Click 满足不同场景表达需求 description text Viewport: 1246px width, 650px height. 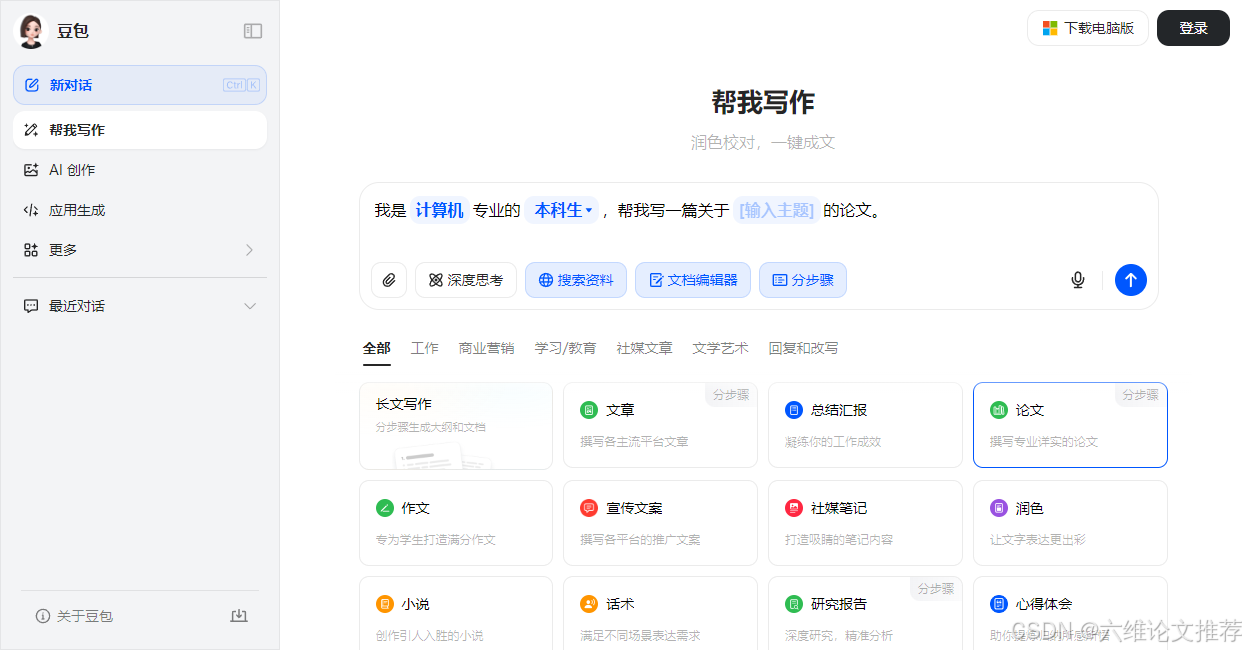pyautogui.click(x=640, y=635)
